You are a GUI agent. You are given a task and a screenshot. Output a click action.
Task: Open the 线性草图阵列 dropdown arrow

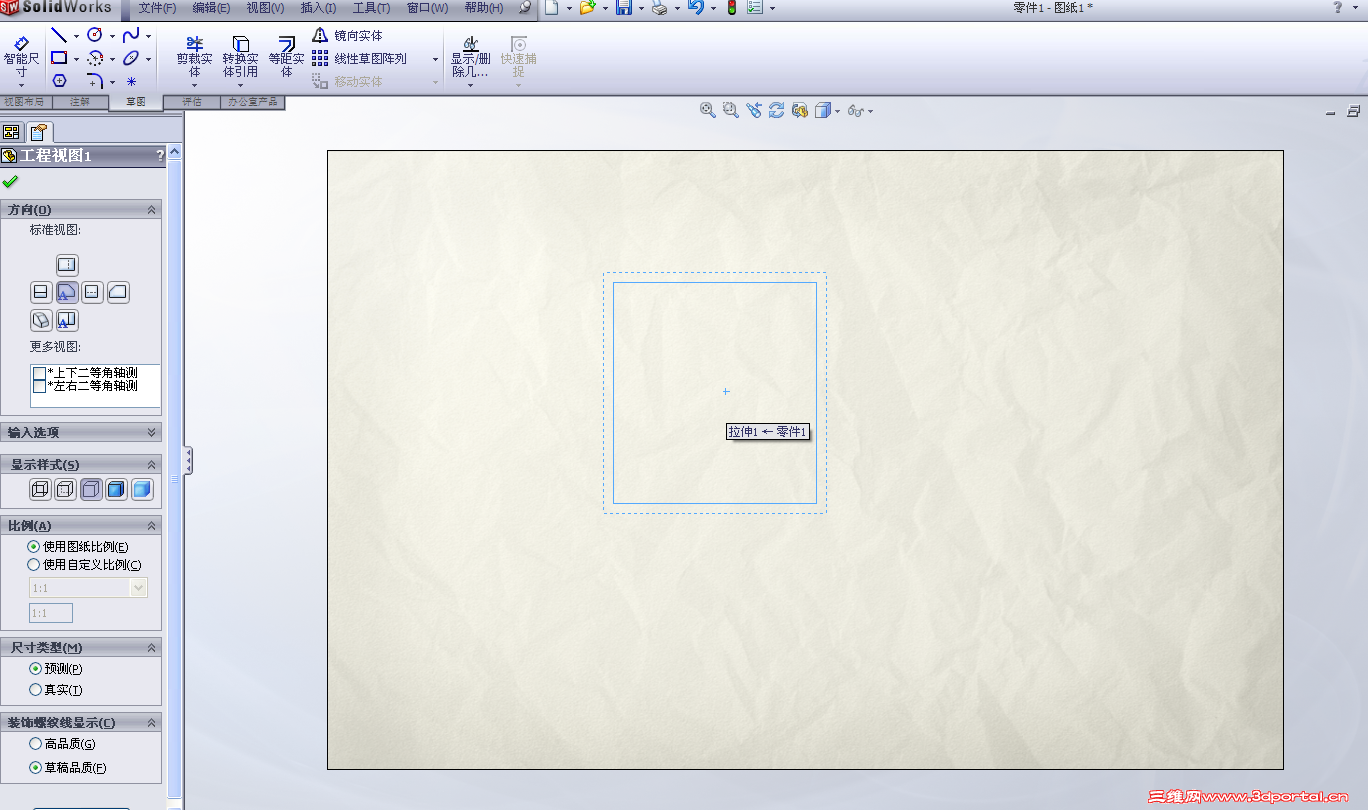(x=435, y=59)
